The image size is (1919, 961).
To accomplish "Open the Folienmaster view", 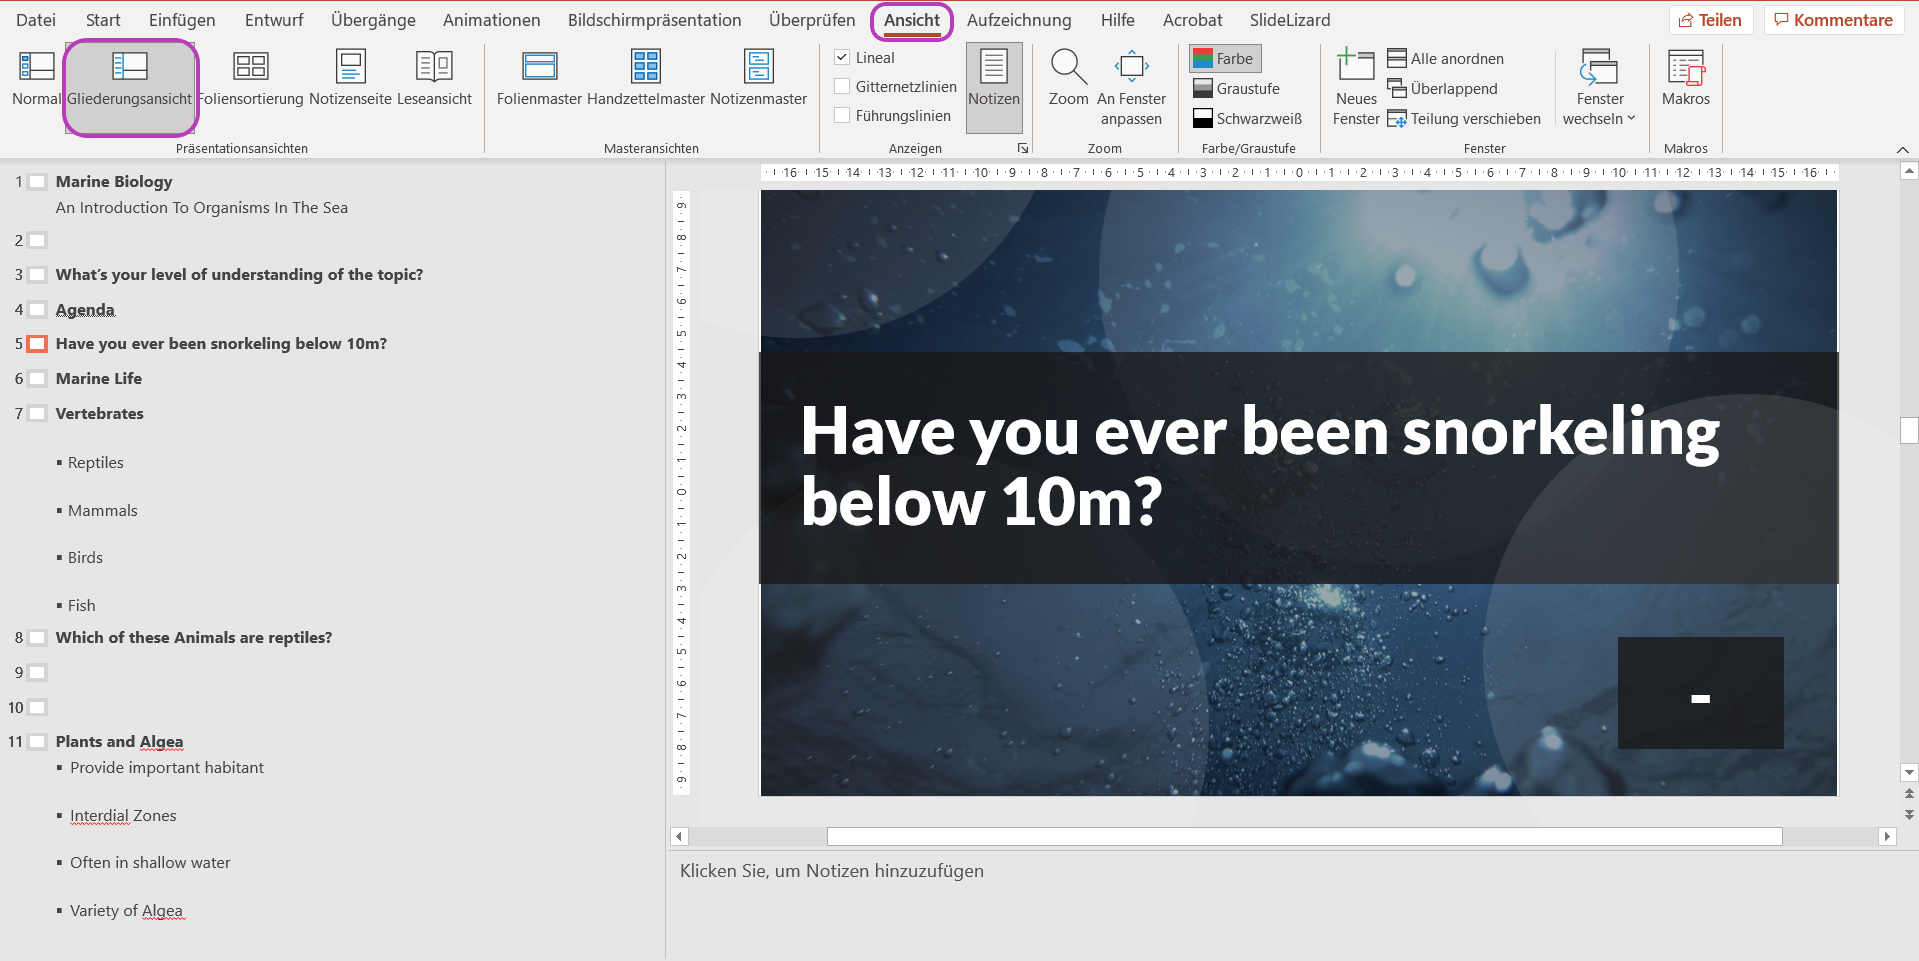I will point(539,78).
